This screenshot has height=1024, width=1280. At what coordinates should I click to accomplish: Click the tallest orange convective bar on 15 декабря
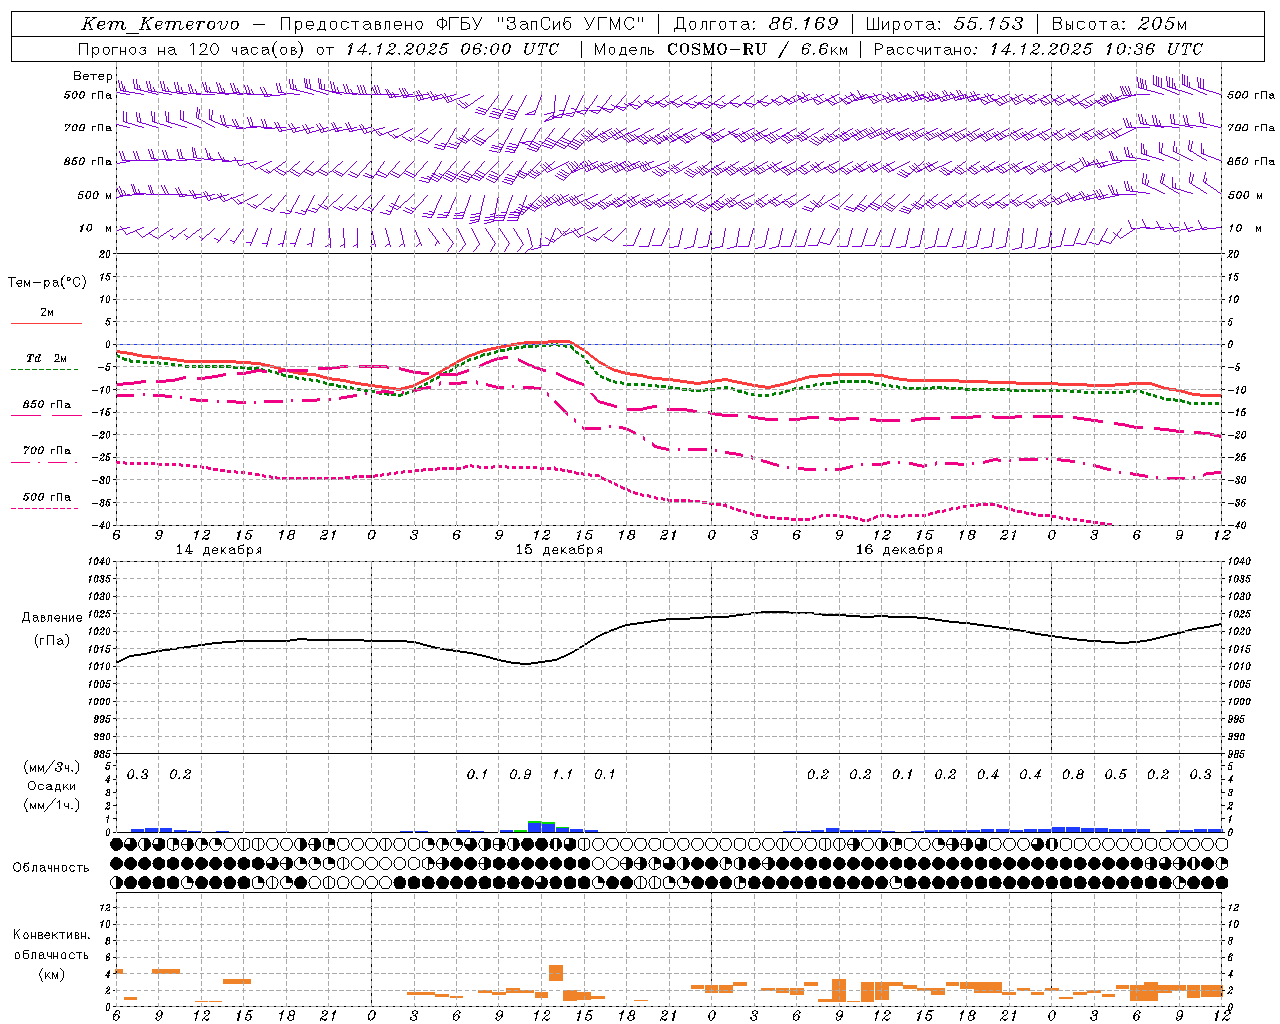point(556,973)
